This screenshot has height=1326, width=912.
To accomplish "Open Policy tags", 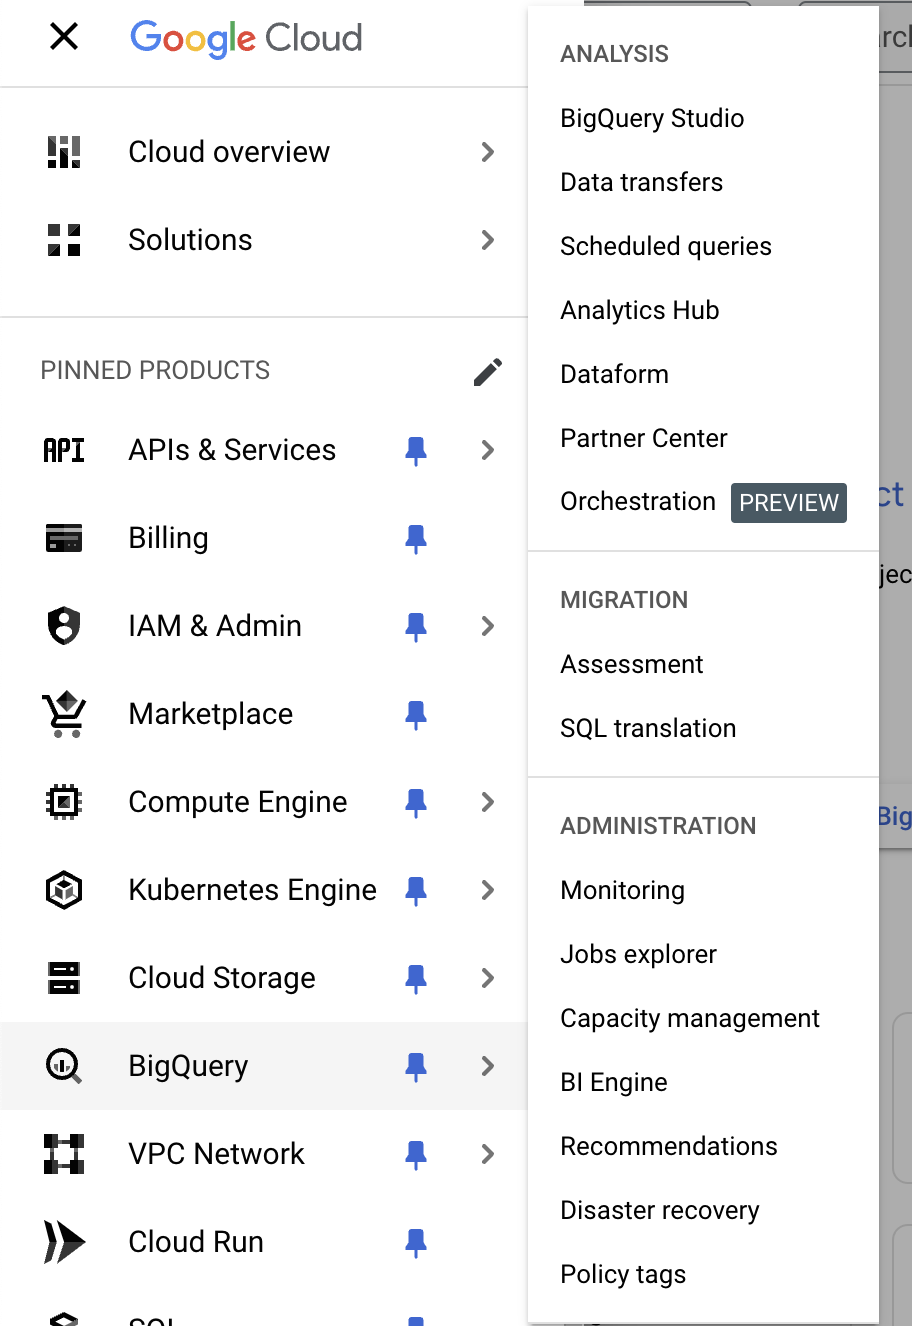I will tap(623, 1274).
